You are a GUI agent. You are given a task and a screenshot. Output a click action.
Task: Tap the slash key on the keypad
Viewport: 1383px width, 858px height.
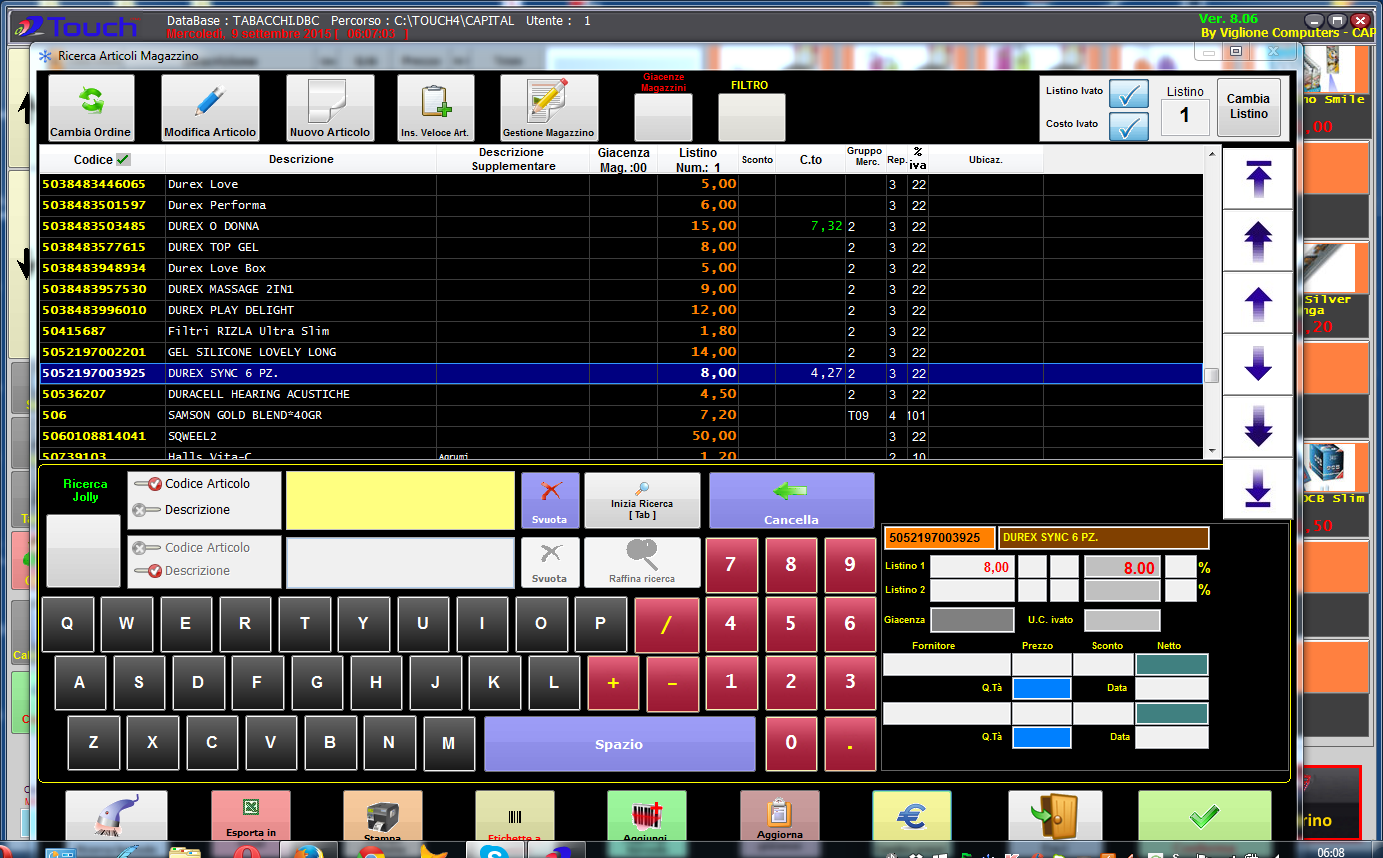coord(667,625)
